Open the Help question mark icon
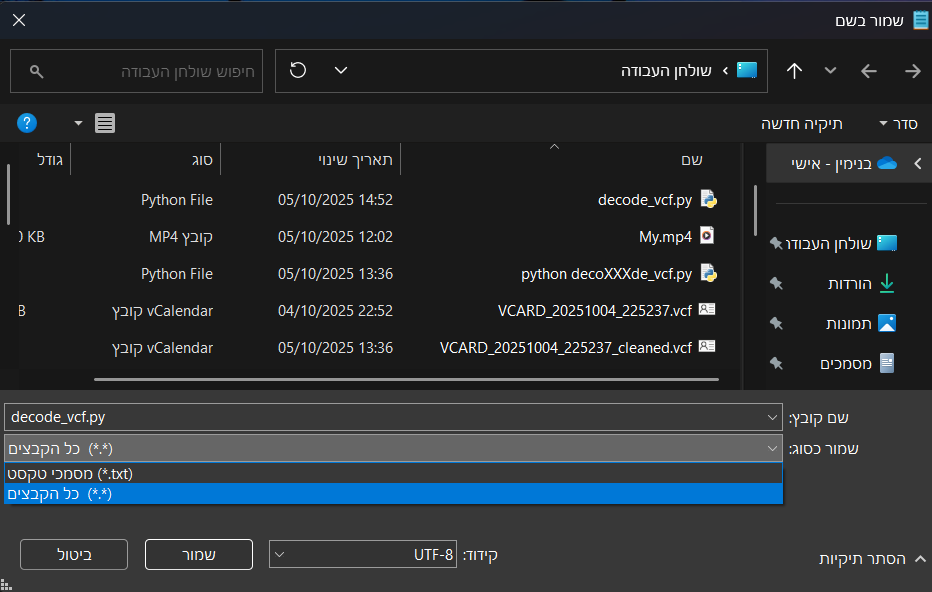This screenshot has width=932, height=592. [28, 123]
